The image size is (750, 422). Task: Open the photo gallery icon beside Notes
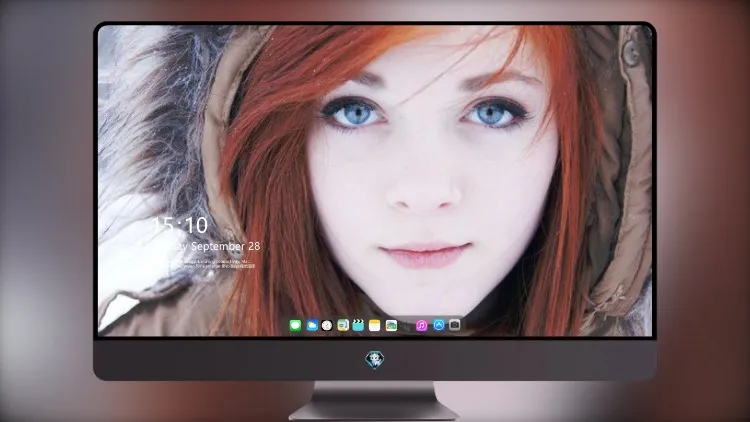tap(391, 326)
